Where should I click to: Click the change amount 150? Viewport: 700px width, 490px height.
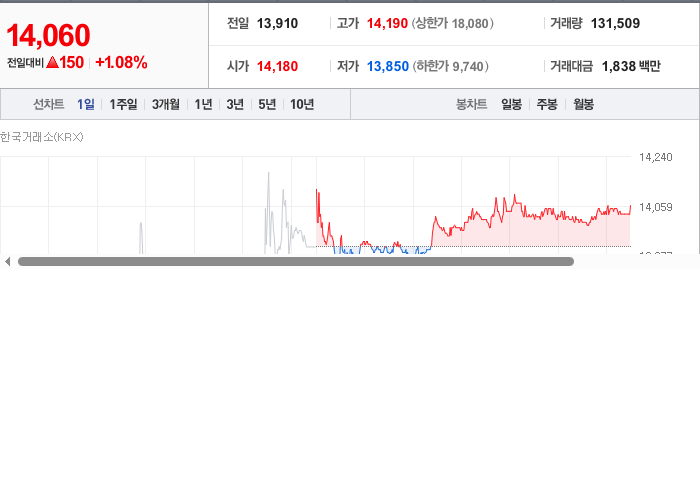(x=71, y=62)
